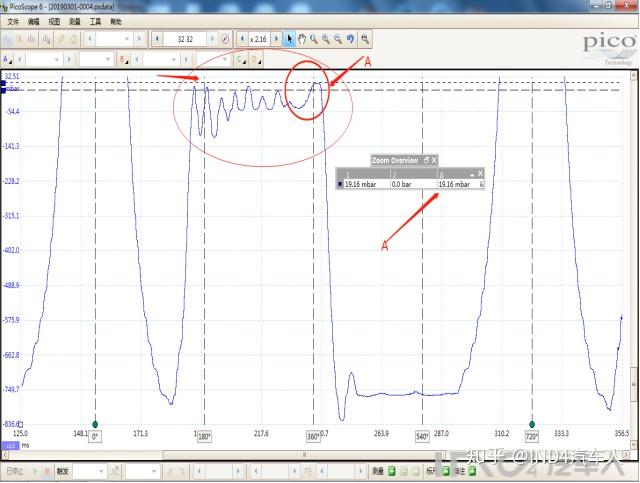Image resolution: width=640 pixels, height=483 pixels.
Task: Click the 19.16 mbar ruler 1 value
Action: pos(360,185)
